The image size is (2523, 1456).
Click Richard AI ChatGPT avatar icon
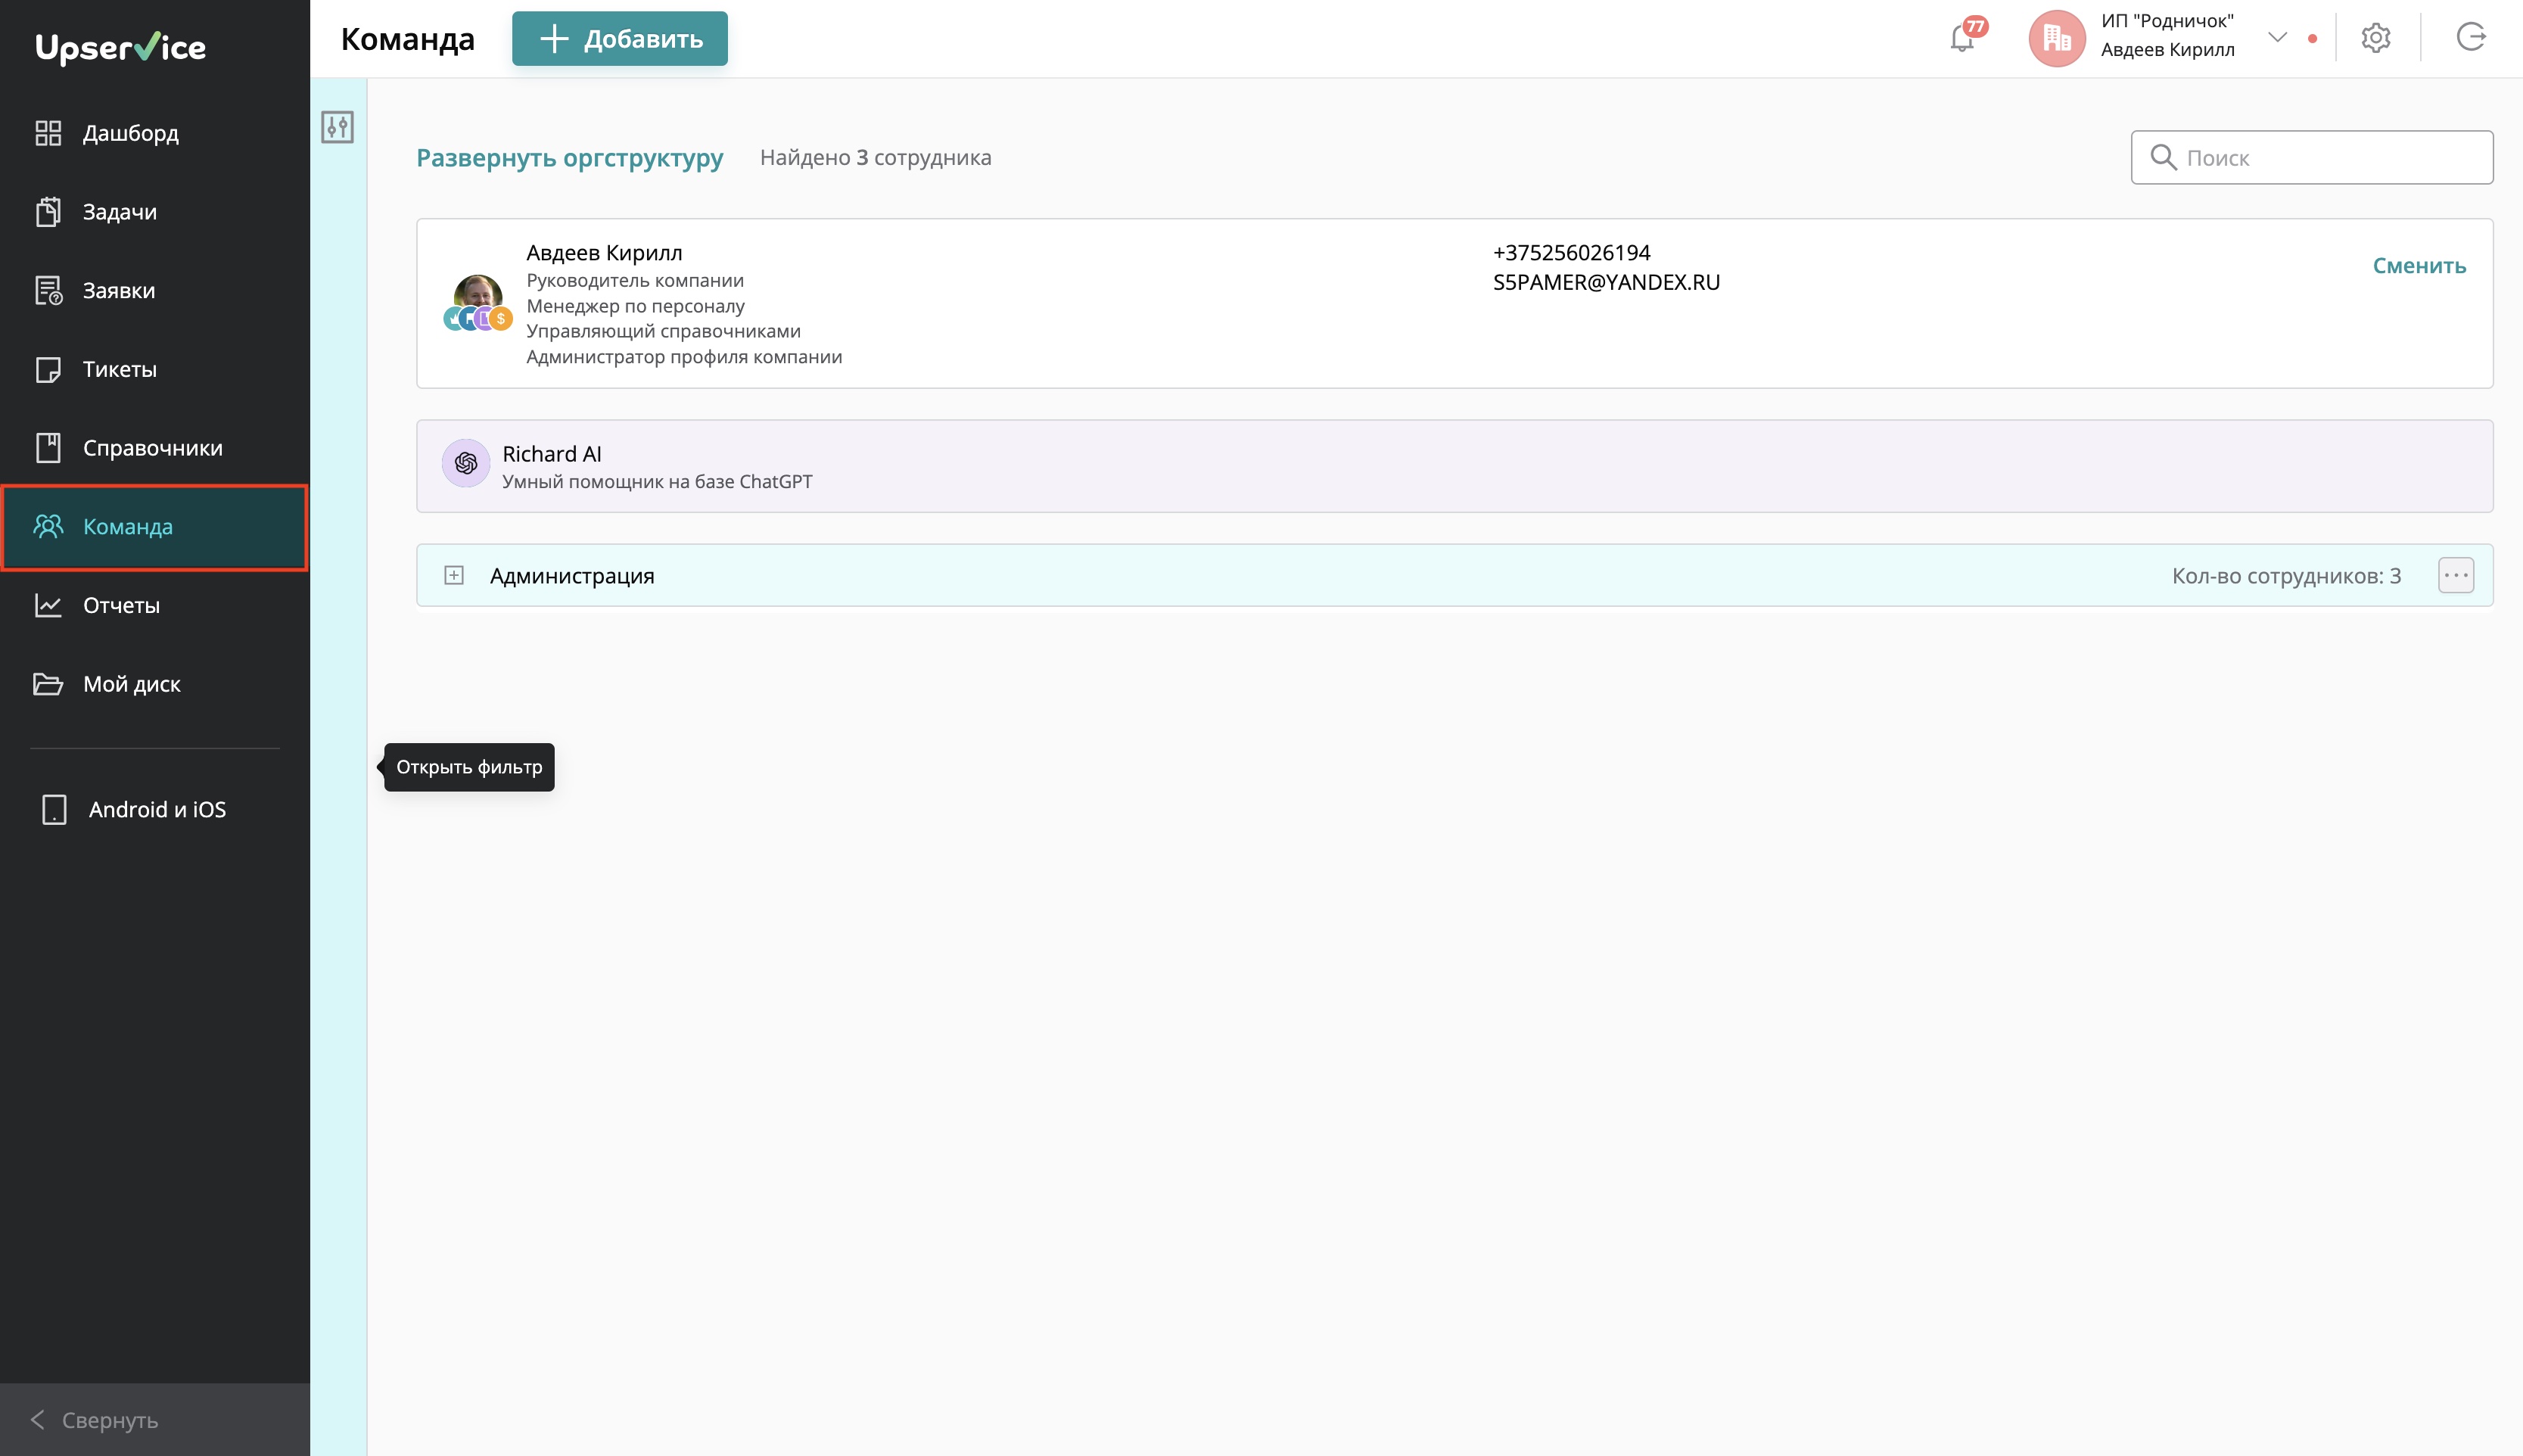tap(465, 463)
